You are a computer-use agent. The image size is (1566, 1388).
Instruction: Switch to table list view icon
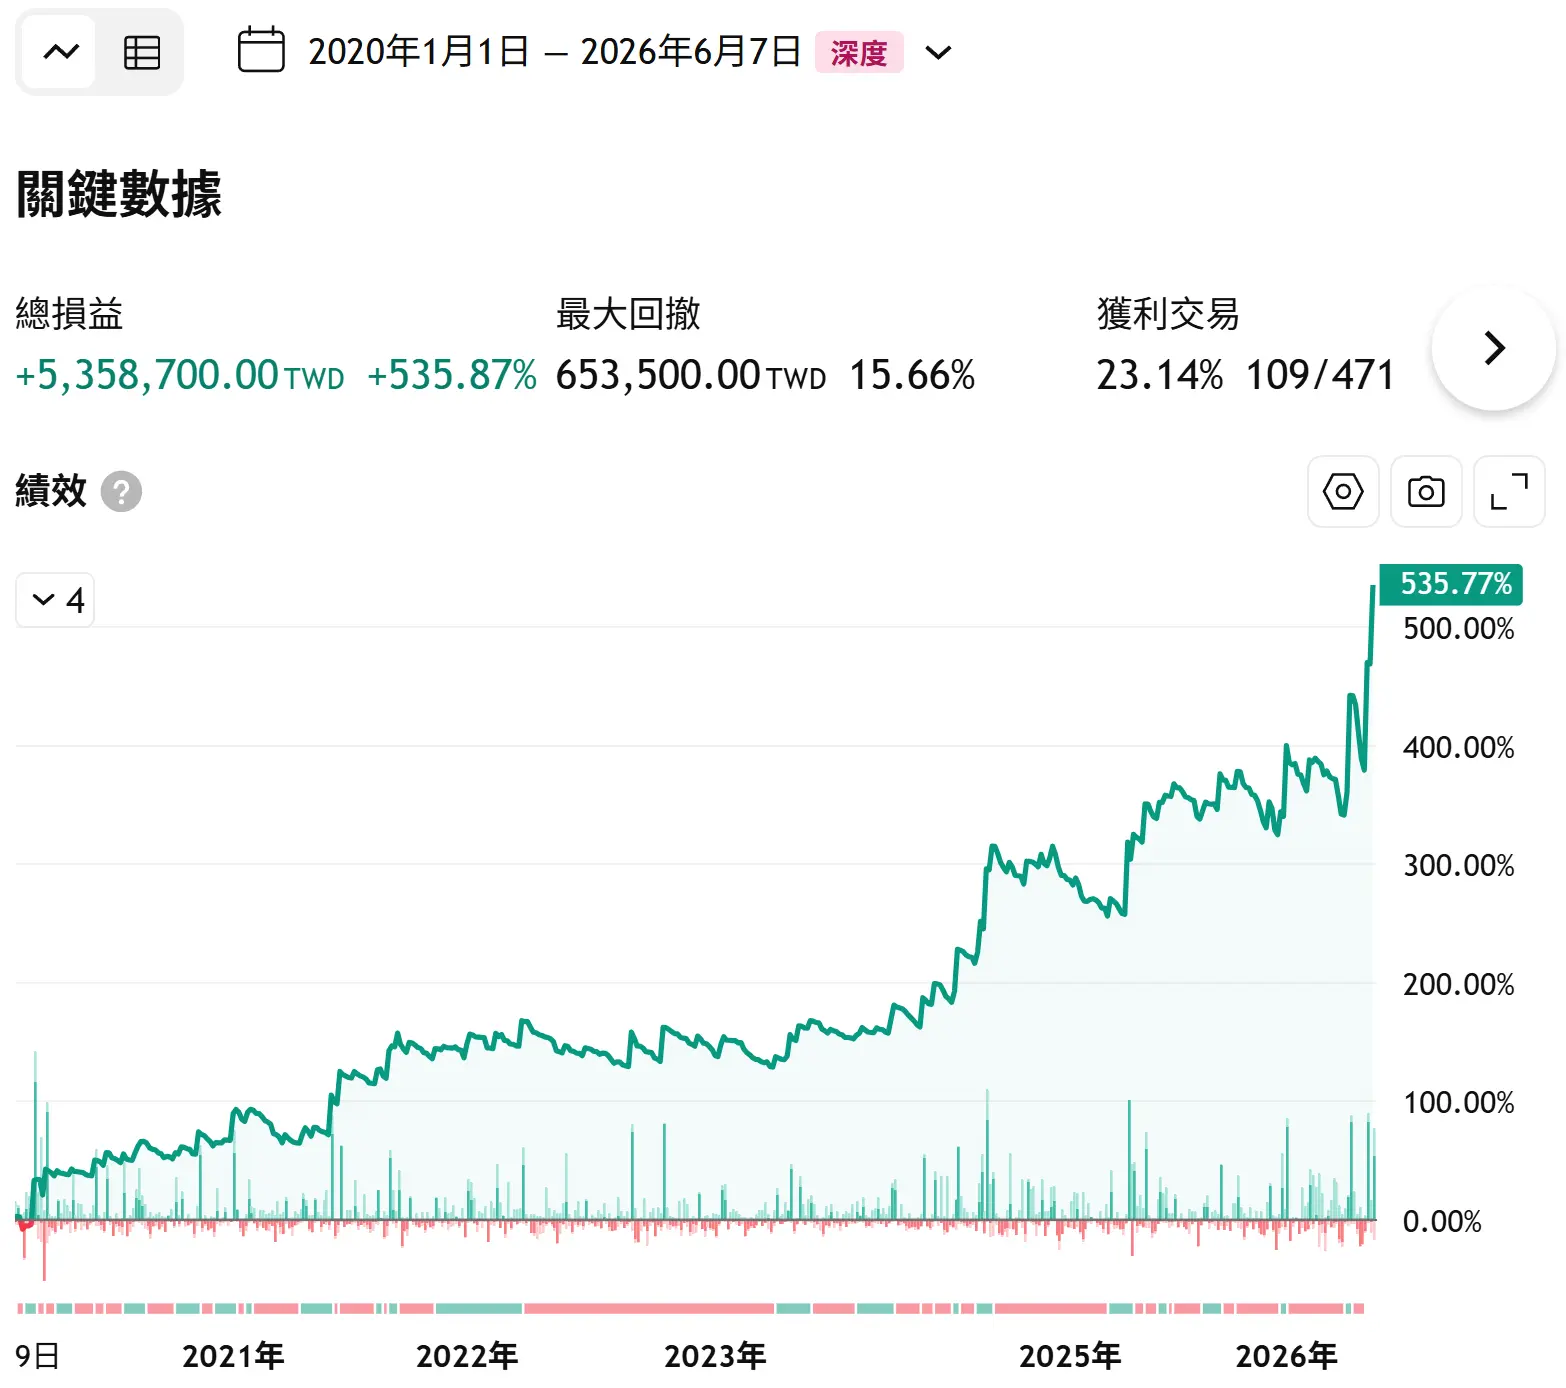(x=141, y=52)
